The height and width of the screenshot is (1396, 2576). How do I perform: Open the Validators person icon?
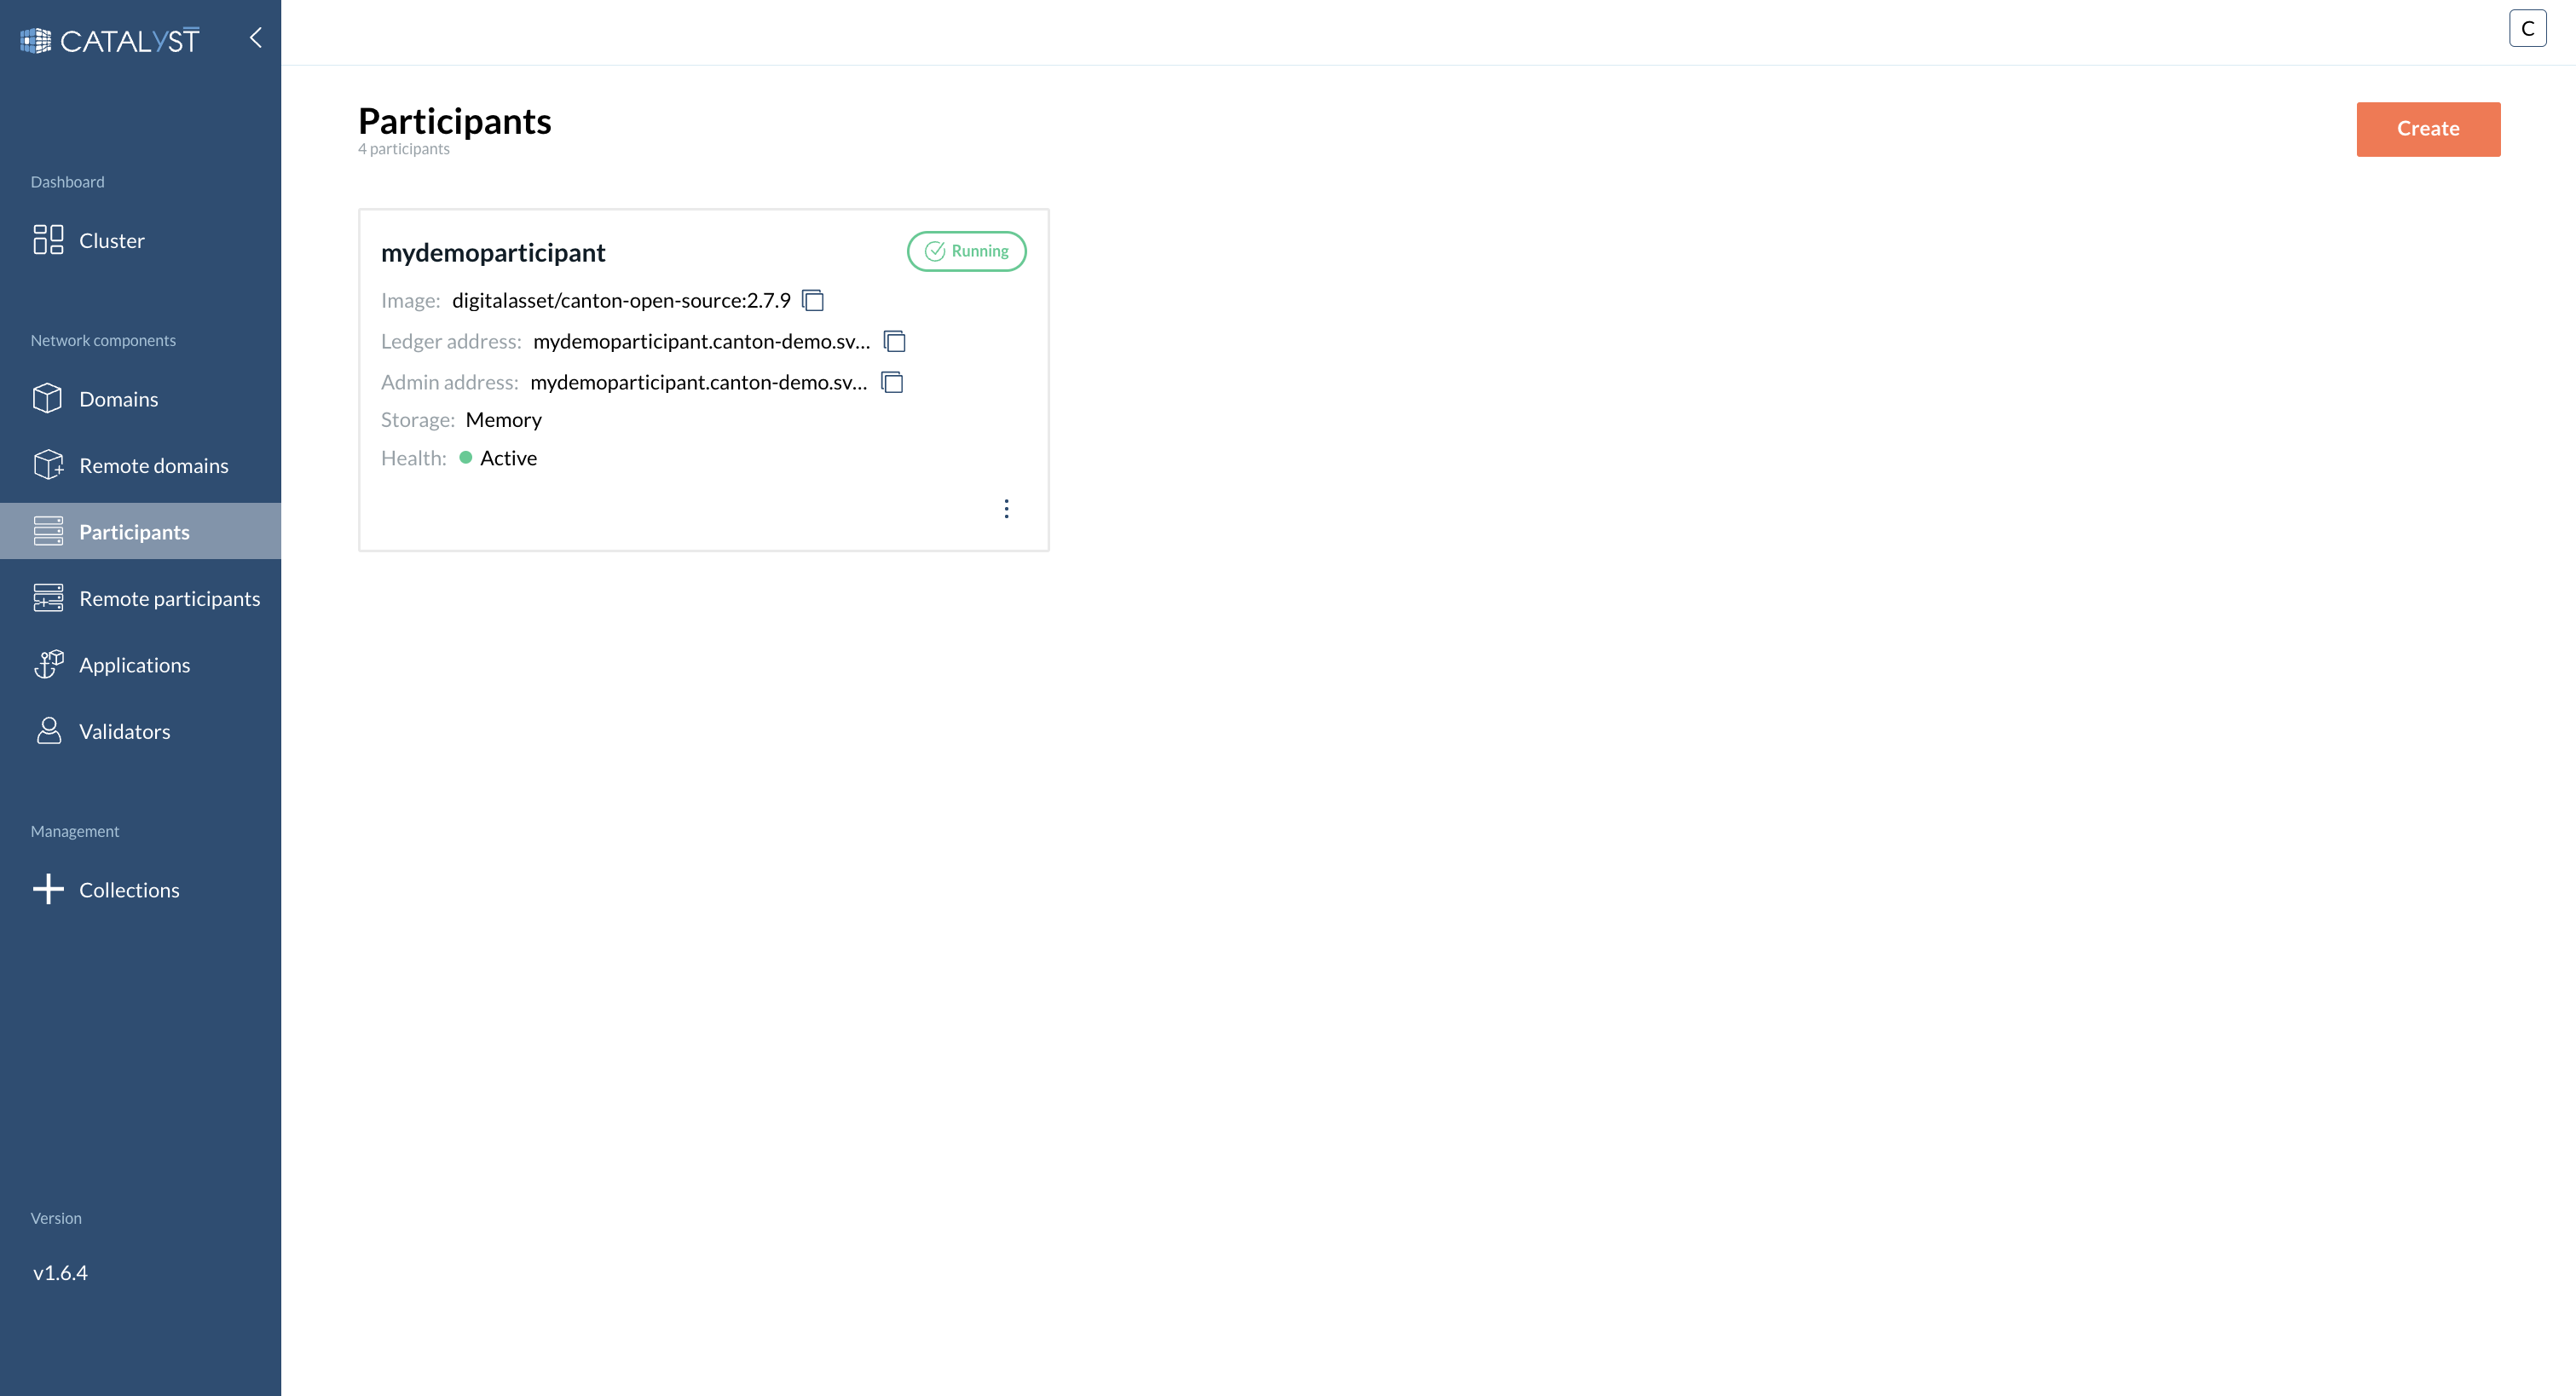click(x=48, y=730)
